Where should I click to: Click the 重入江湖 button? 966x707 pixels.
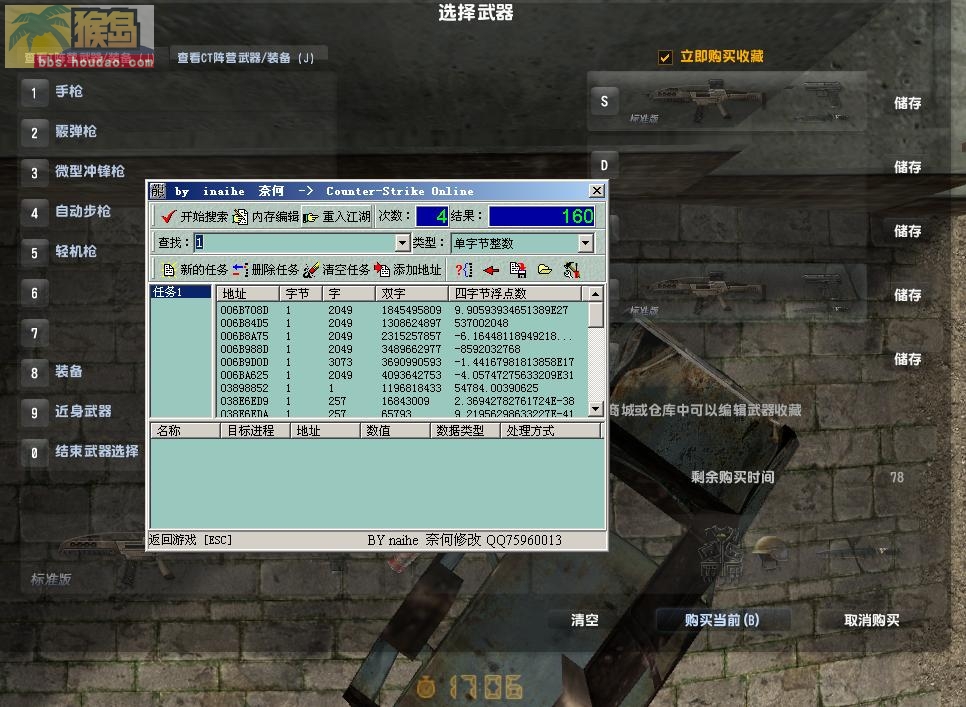coord(337,217)
